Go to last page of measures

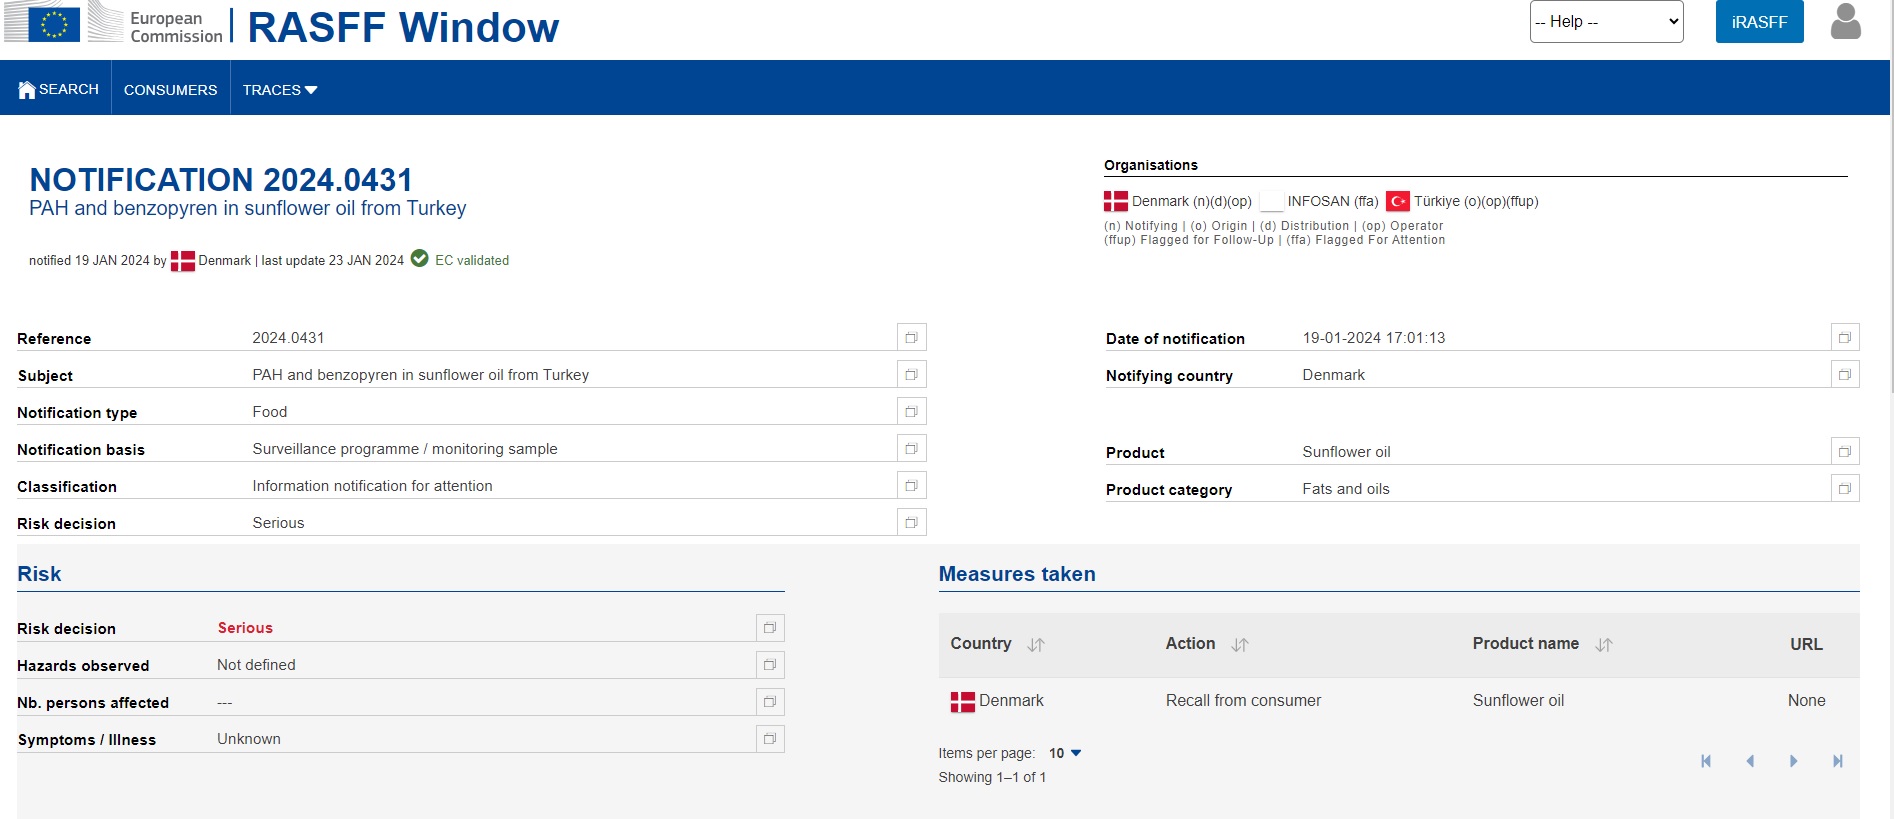pyautogui.click(x=1838, y=761)
